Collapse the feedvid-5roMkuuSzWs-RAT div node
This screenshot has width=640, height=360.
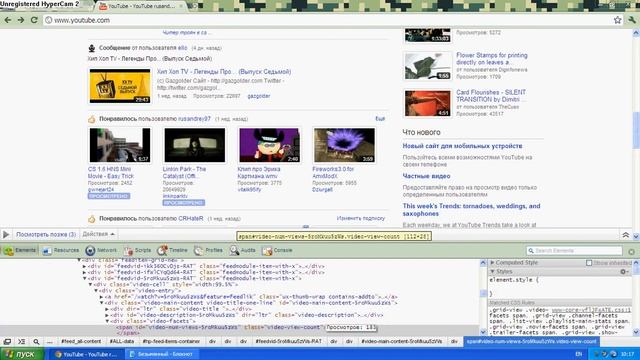click(x=84, y=278)
